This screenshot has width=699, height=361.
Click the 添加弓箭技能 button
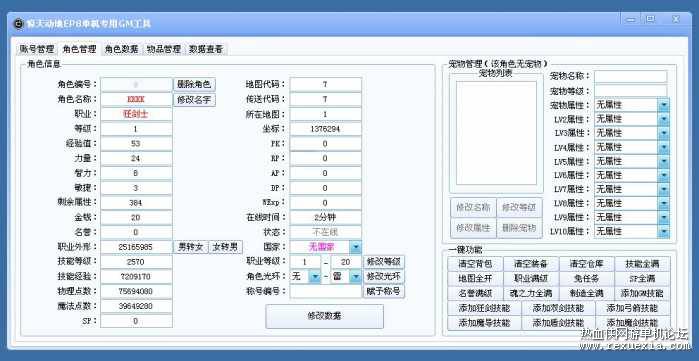click(x=632, y=308)
